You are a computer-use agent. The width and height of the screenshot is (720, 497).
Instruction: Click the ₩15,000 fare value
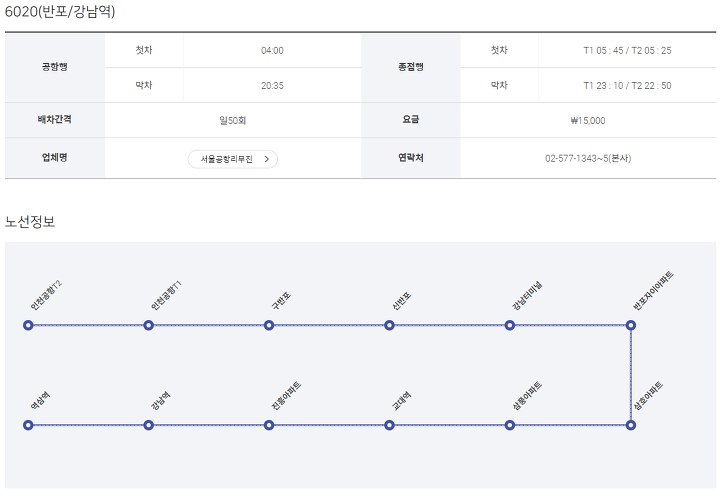point(588,120)
